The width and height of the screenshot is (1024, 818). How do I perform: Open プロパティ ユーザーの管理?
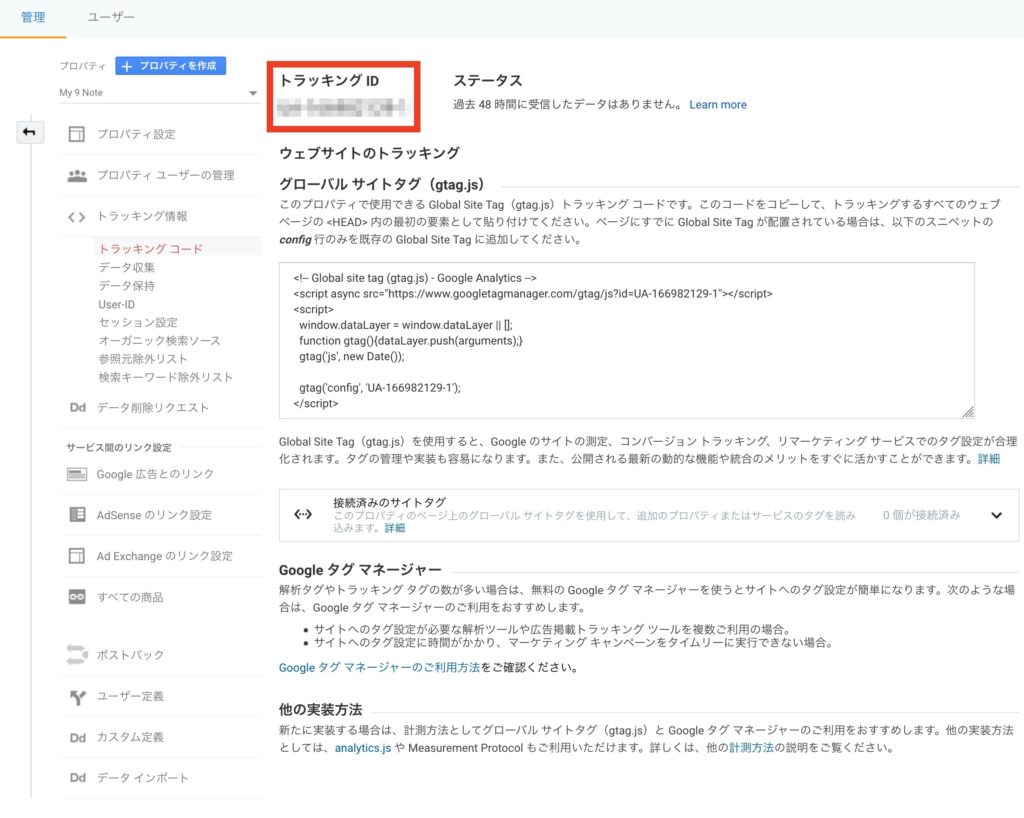[165, 176]
